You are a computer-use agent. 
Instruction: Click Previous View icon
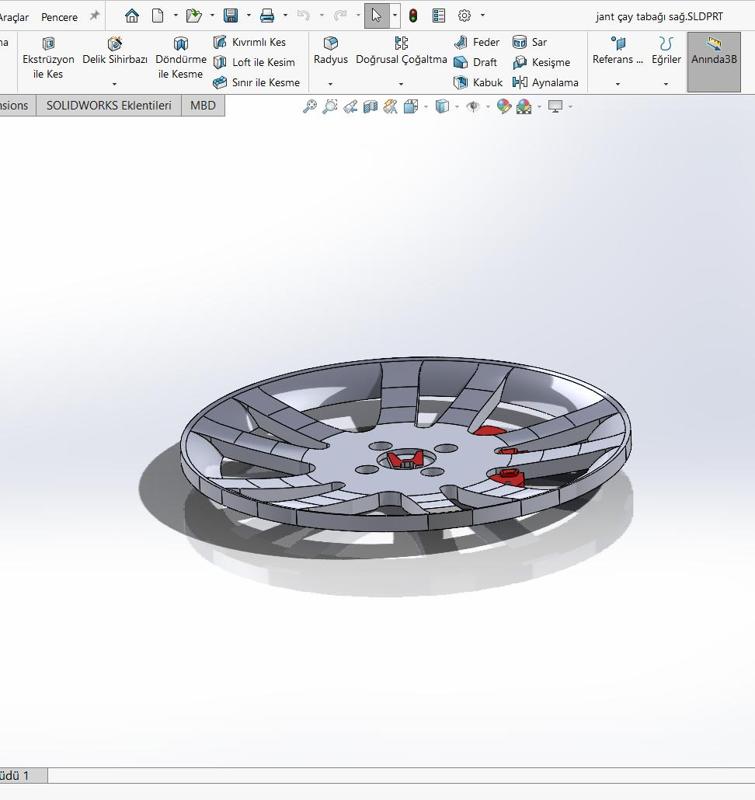[350, 106]
